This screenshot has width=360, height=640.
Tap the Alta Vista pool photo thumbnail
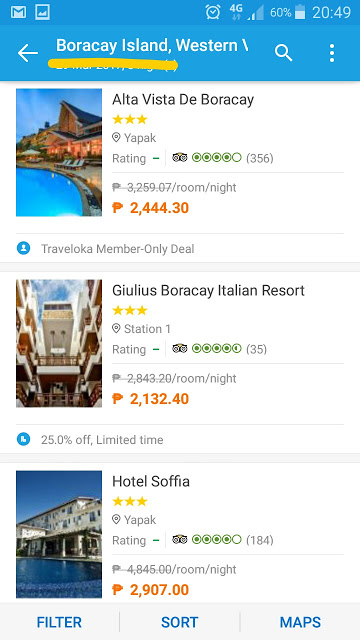pos(59,152)
